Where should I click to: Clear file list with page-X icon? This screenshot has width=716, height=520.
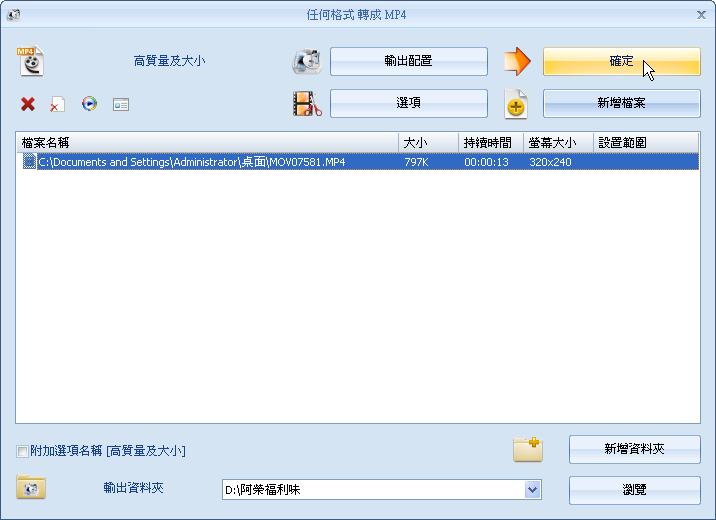pyautogui.click(x=58, y=104)
